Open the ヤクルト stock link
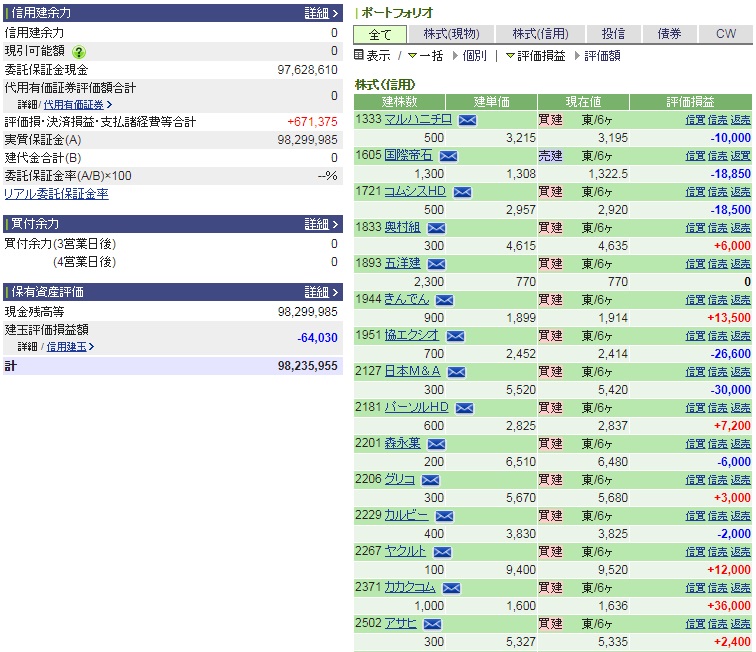 point(405,551)
